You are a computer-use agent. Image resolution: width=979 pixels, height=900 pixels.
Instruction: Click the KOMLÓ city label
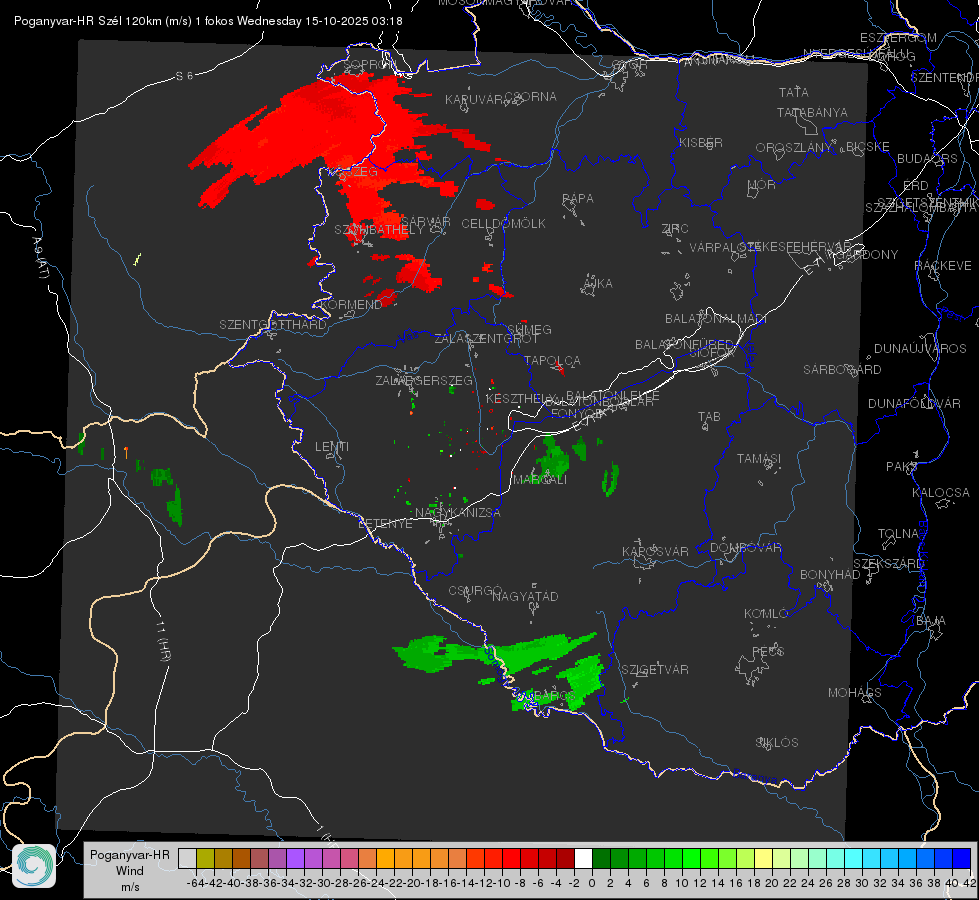[x=765, y=614]
